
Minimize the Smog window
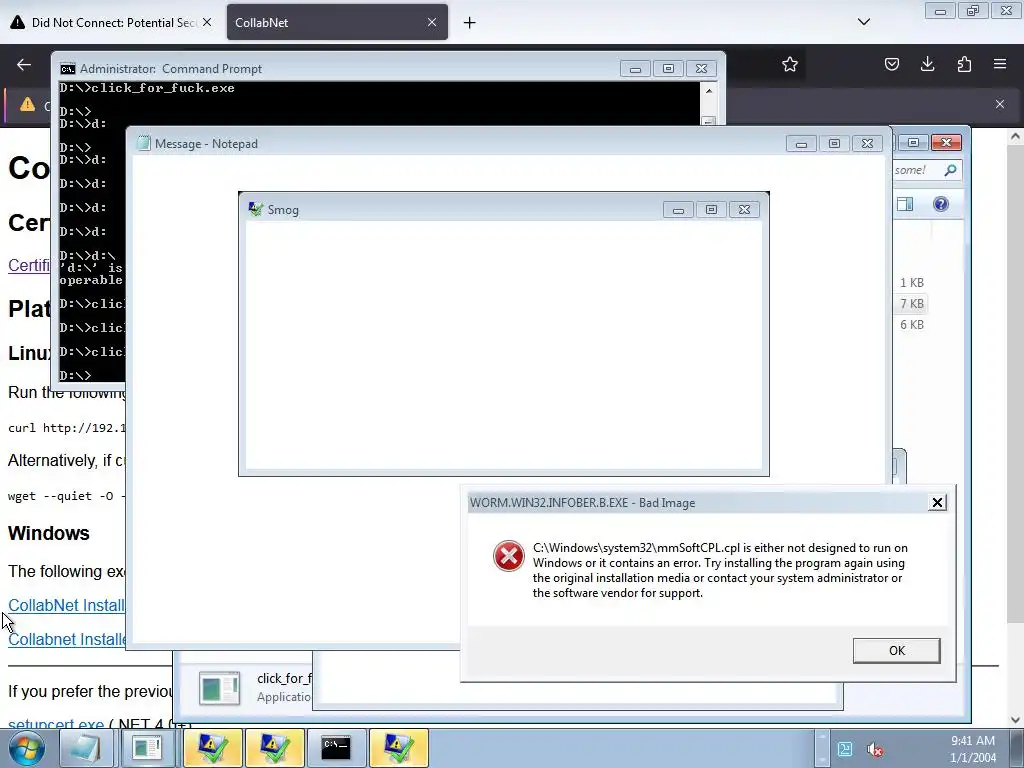pos(678,210)
